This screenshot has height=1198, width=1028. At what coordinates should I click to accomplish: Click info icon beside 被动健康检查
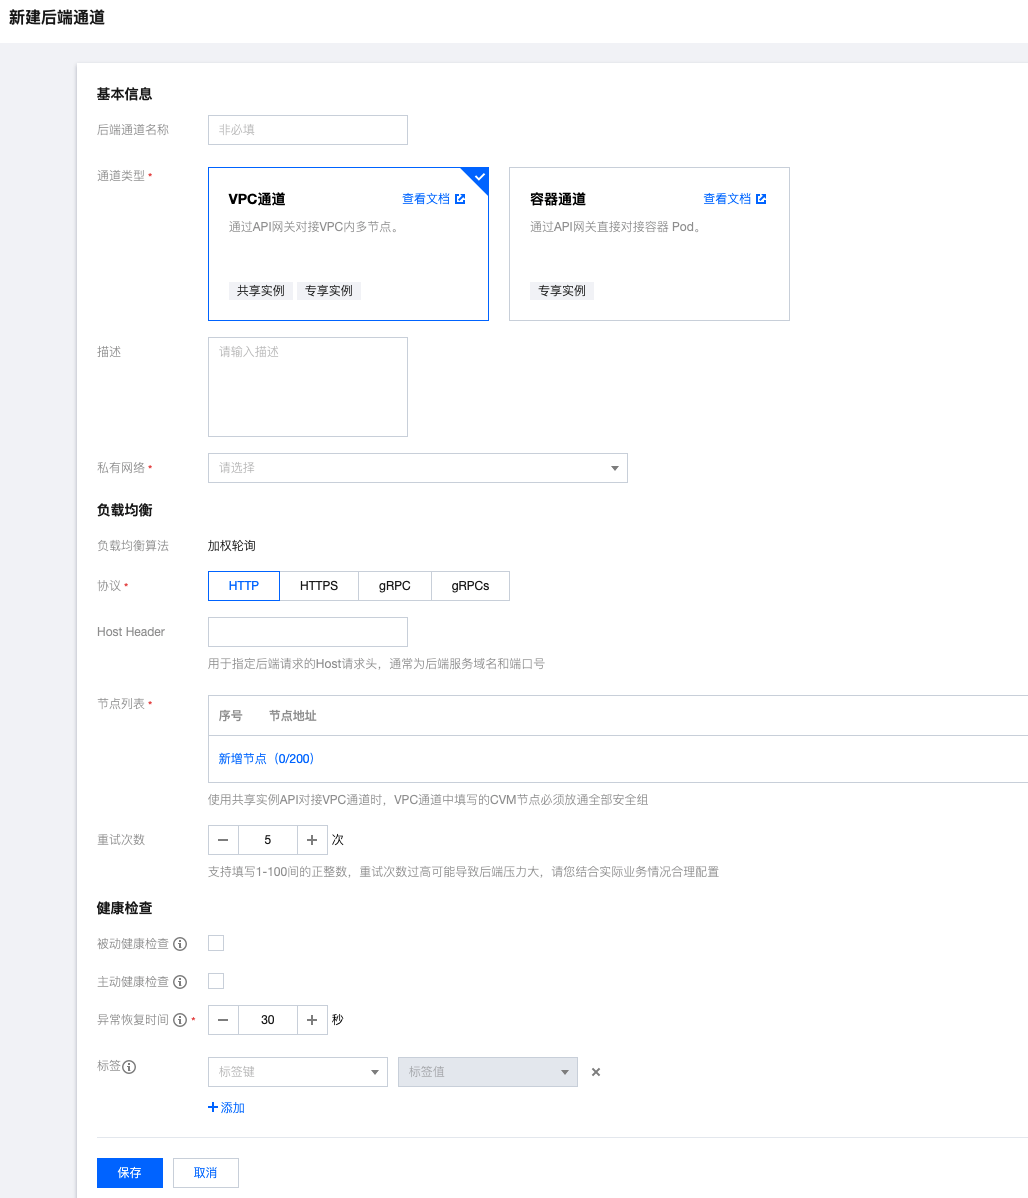180,944
